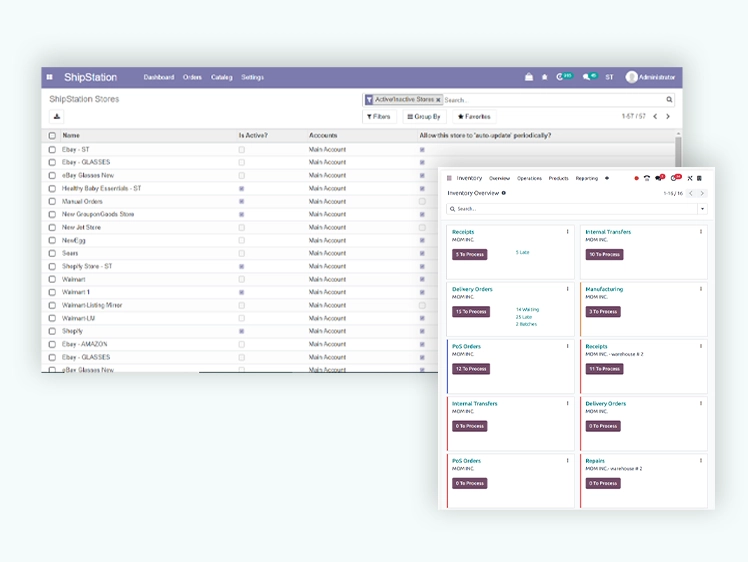This screenshot has width=748, height=562.
Task: Click the 11 To Process button
Action: [x=604, y=369]
